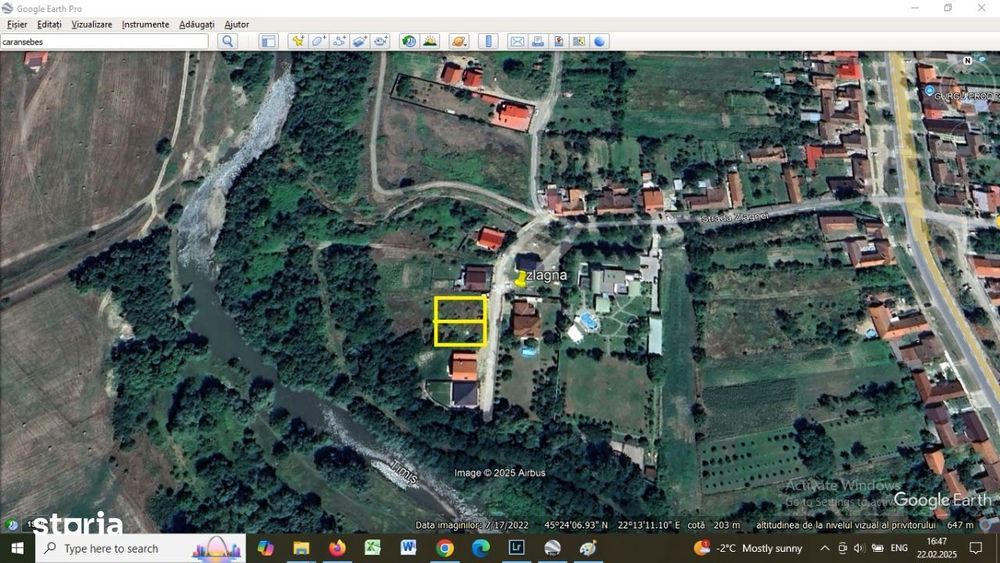Launch Firefox from the taskbar
This screenshot has width=1000, height=563.
pyautogui.click(x=337, y=548)
